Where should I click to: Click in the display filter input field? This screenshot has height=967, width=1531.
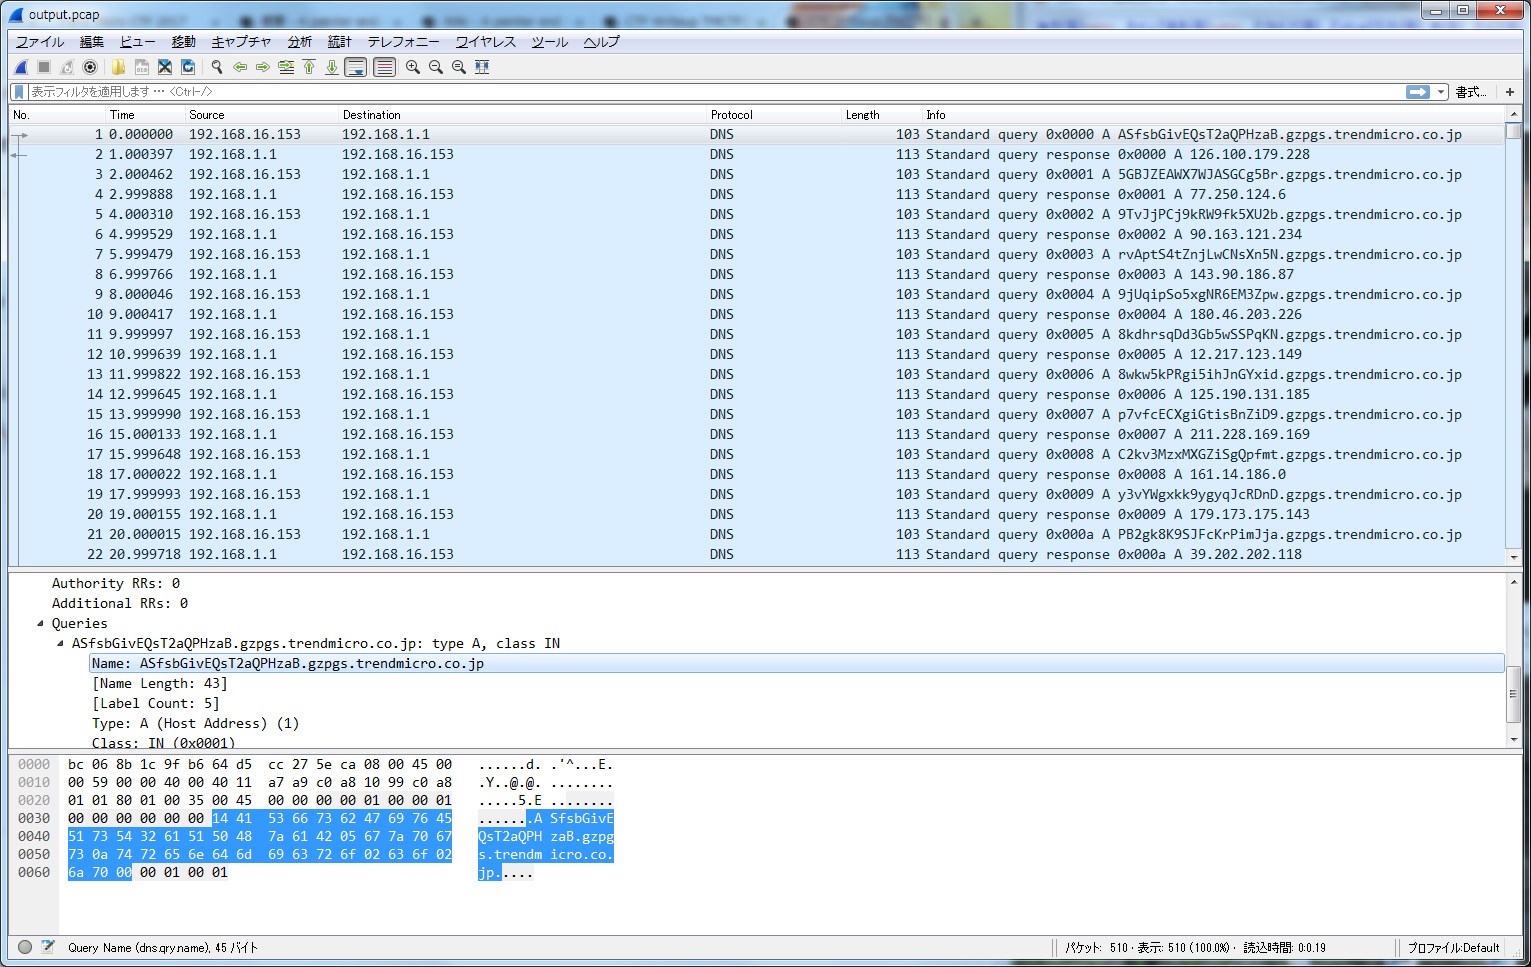pos(715,91)
